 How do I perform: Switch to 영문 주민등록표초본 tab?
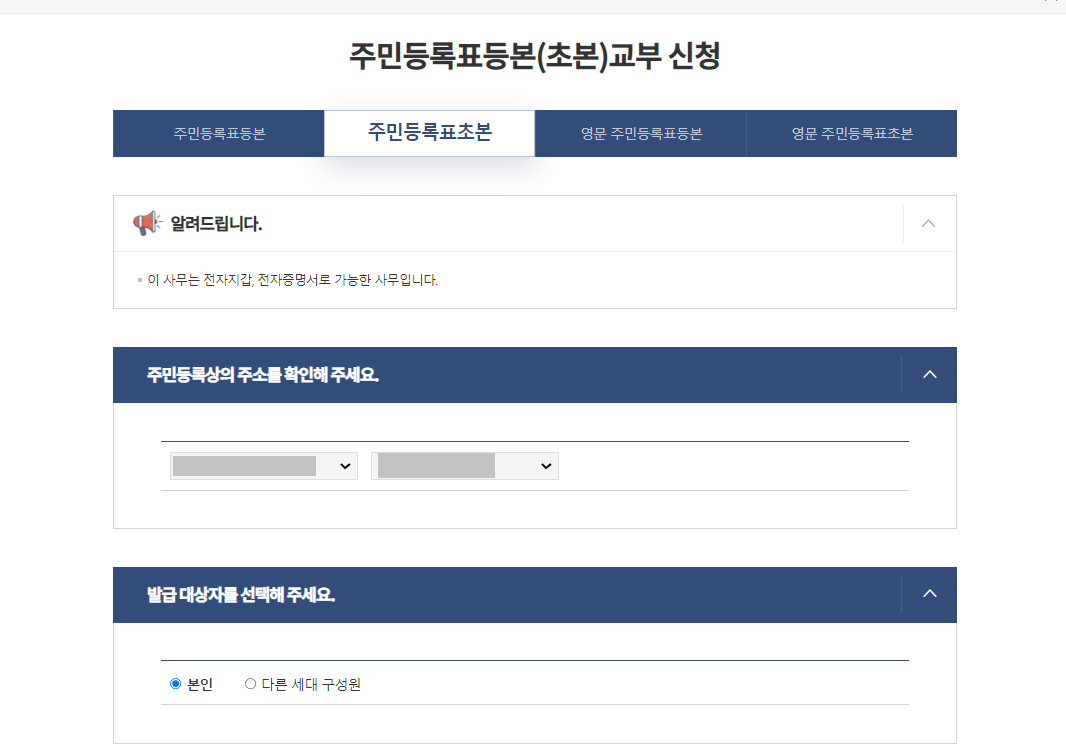pyautogui.click(x=852, y=133)
